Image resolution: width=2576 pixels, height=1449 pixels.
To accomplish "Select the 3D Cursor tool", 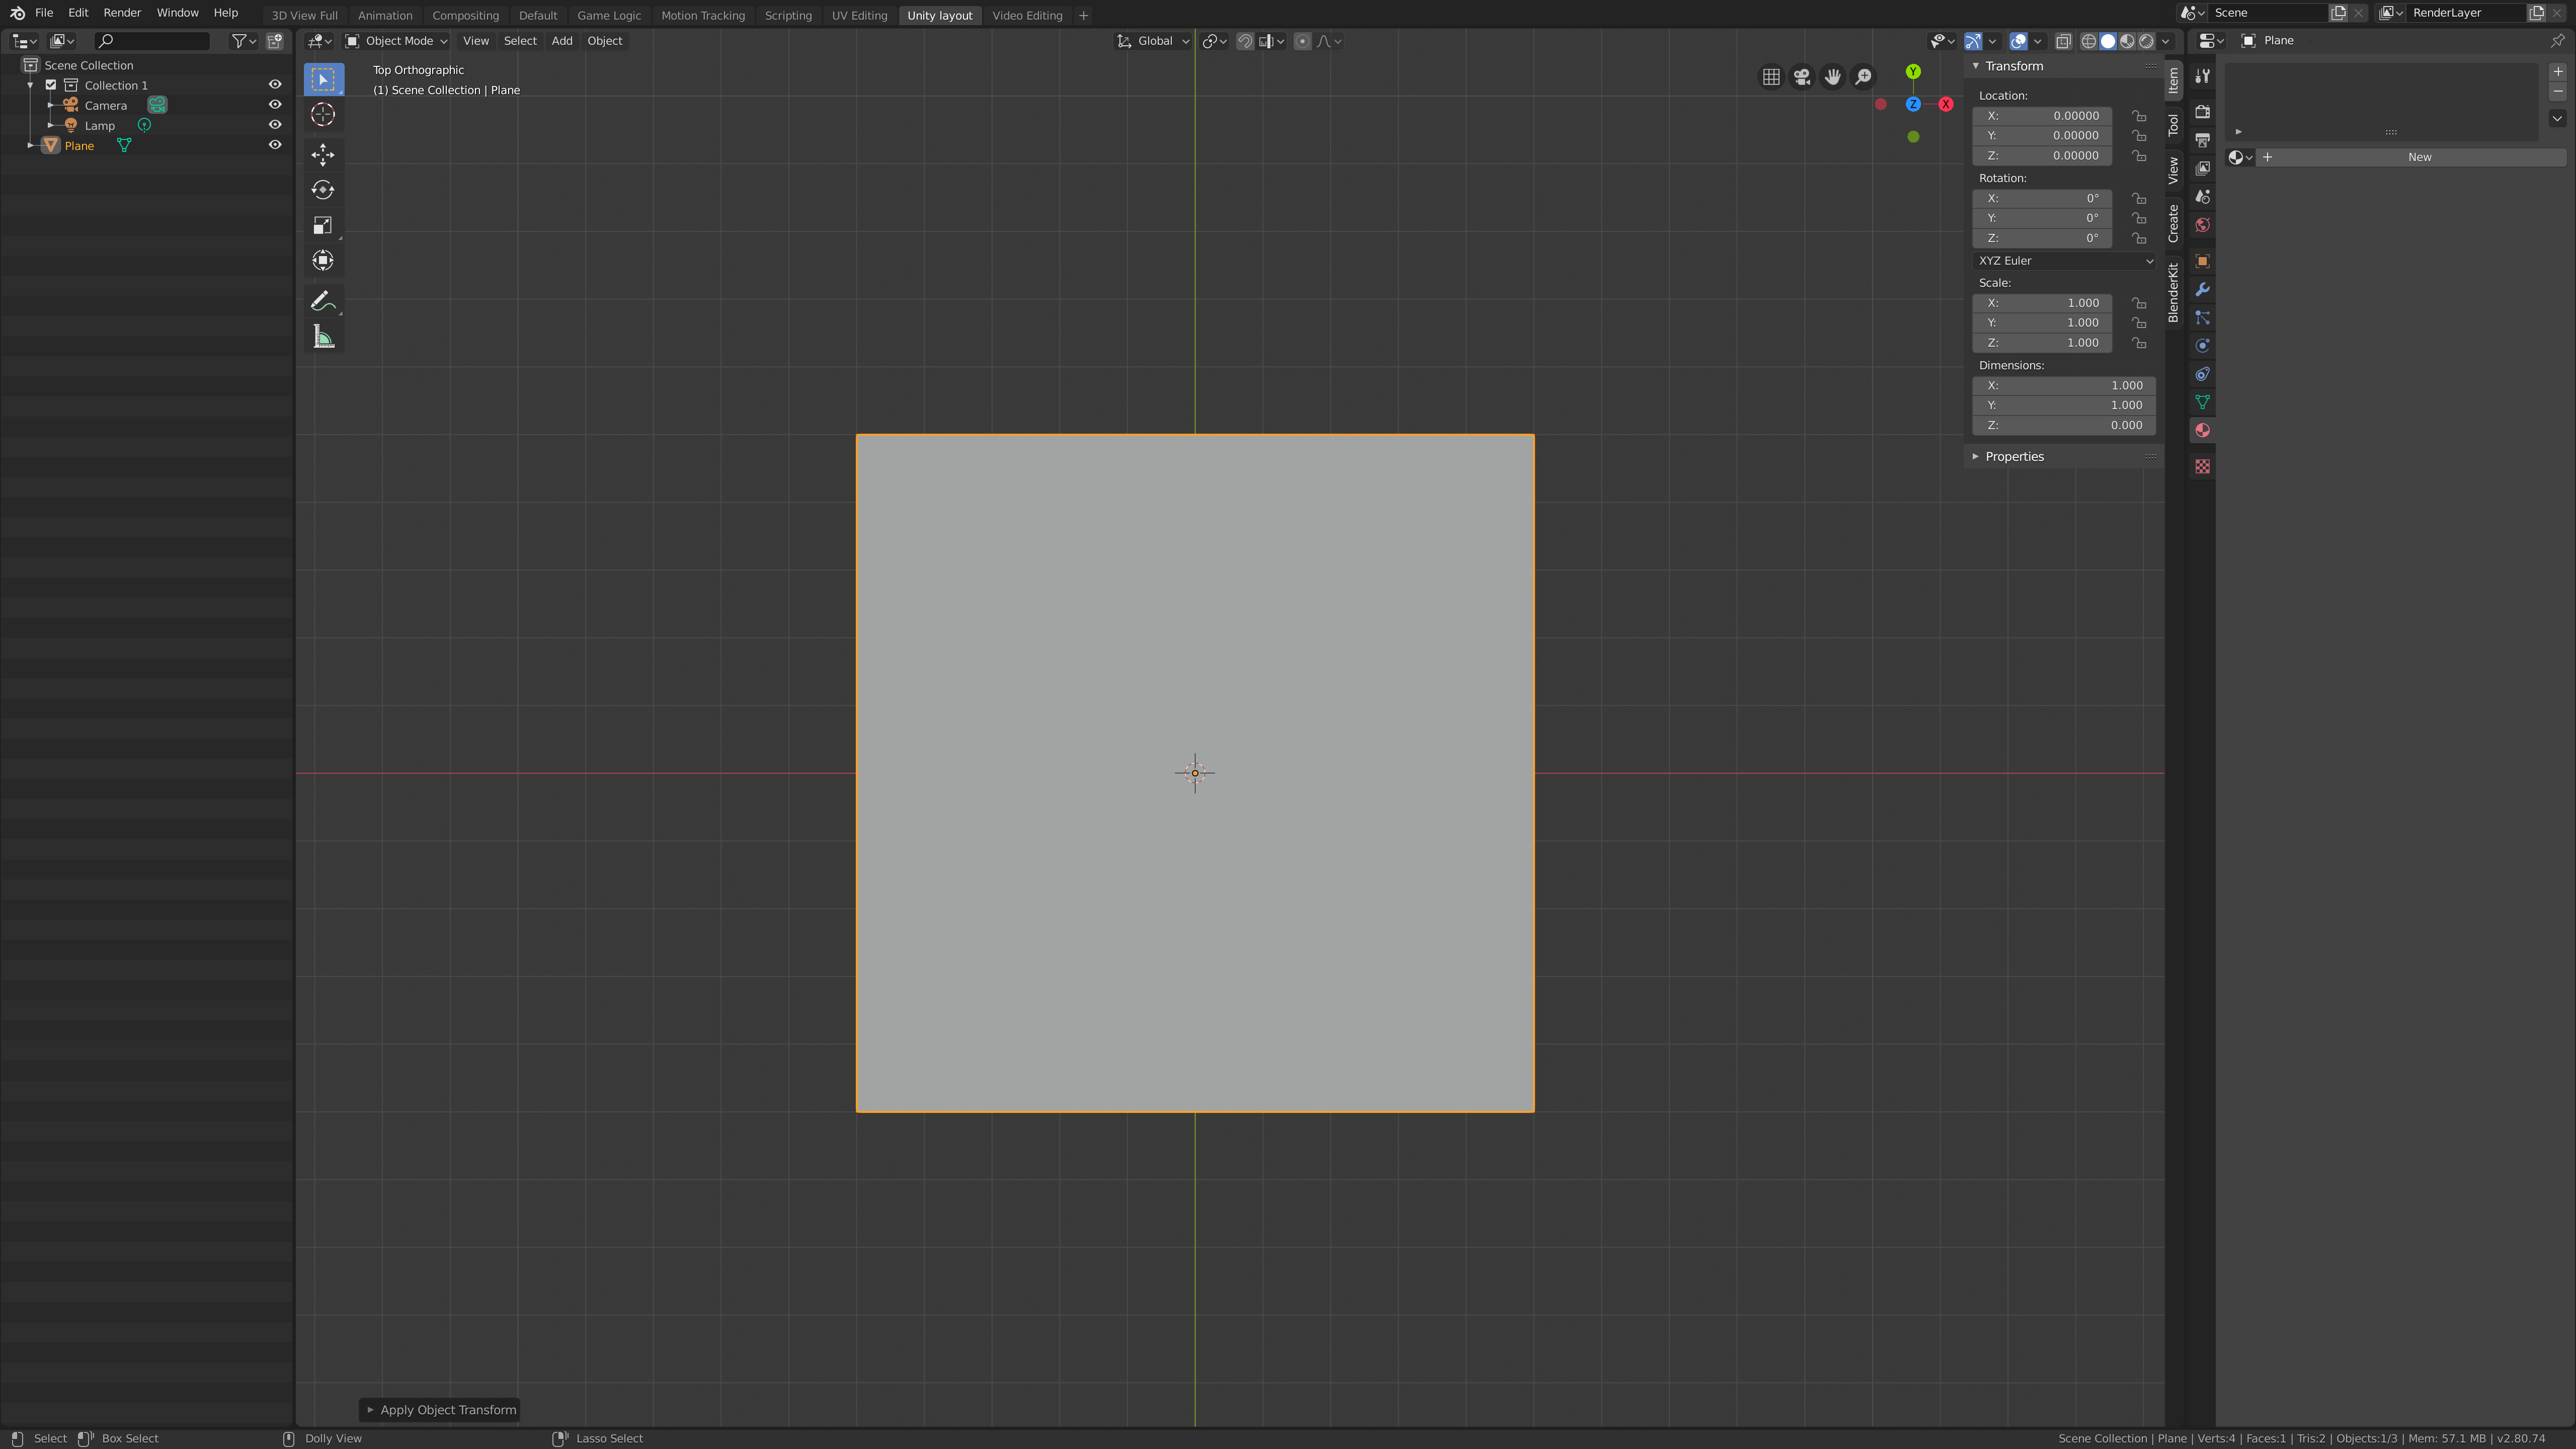I will tap(323, 115).
